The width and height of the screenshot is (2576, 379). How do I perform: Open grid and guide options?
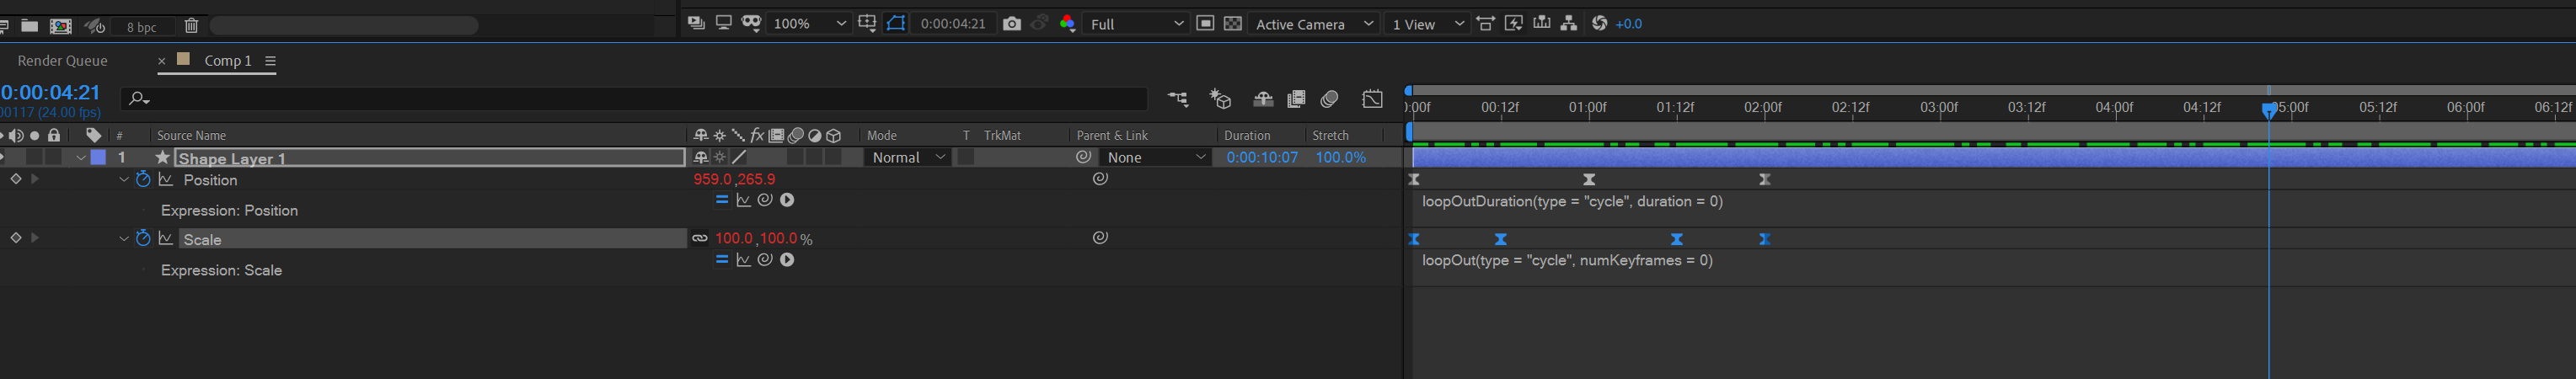click(x=868, y=23)
